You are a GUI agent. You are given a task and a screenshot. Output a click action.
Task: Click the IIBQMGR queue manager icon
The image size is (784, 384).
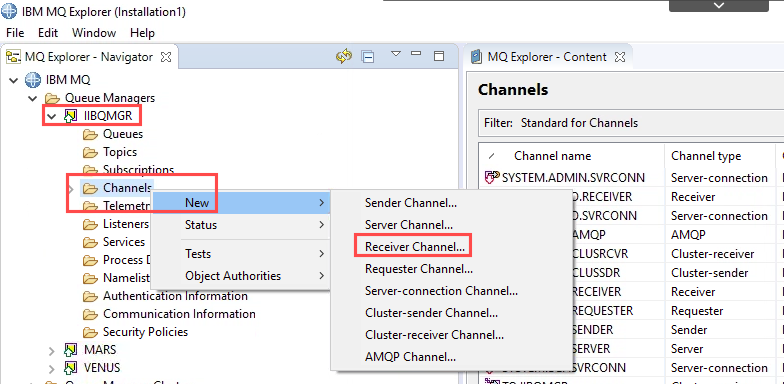pyautogui.click(x=70, y=116)
